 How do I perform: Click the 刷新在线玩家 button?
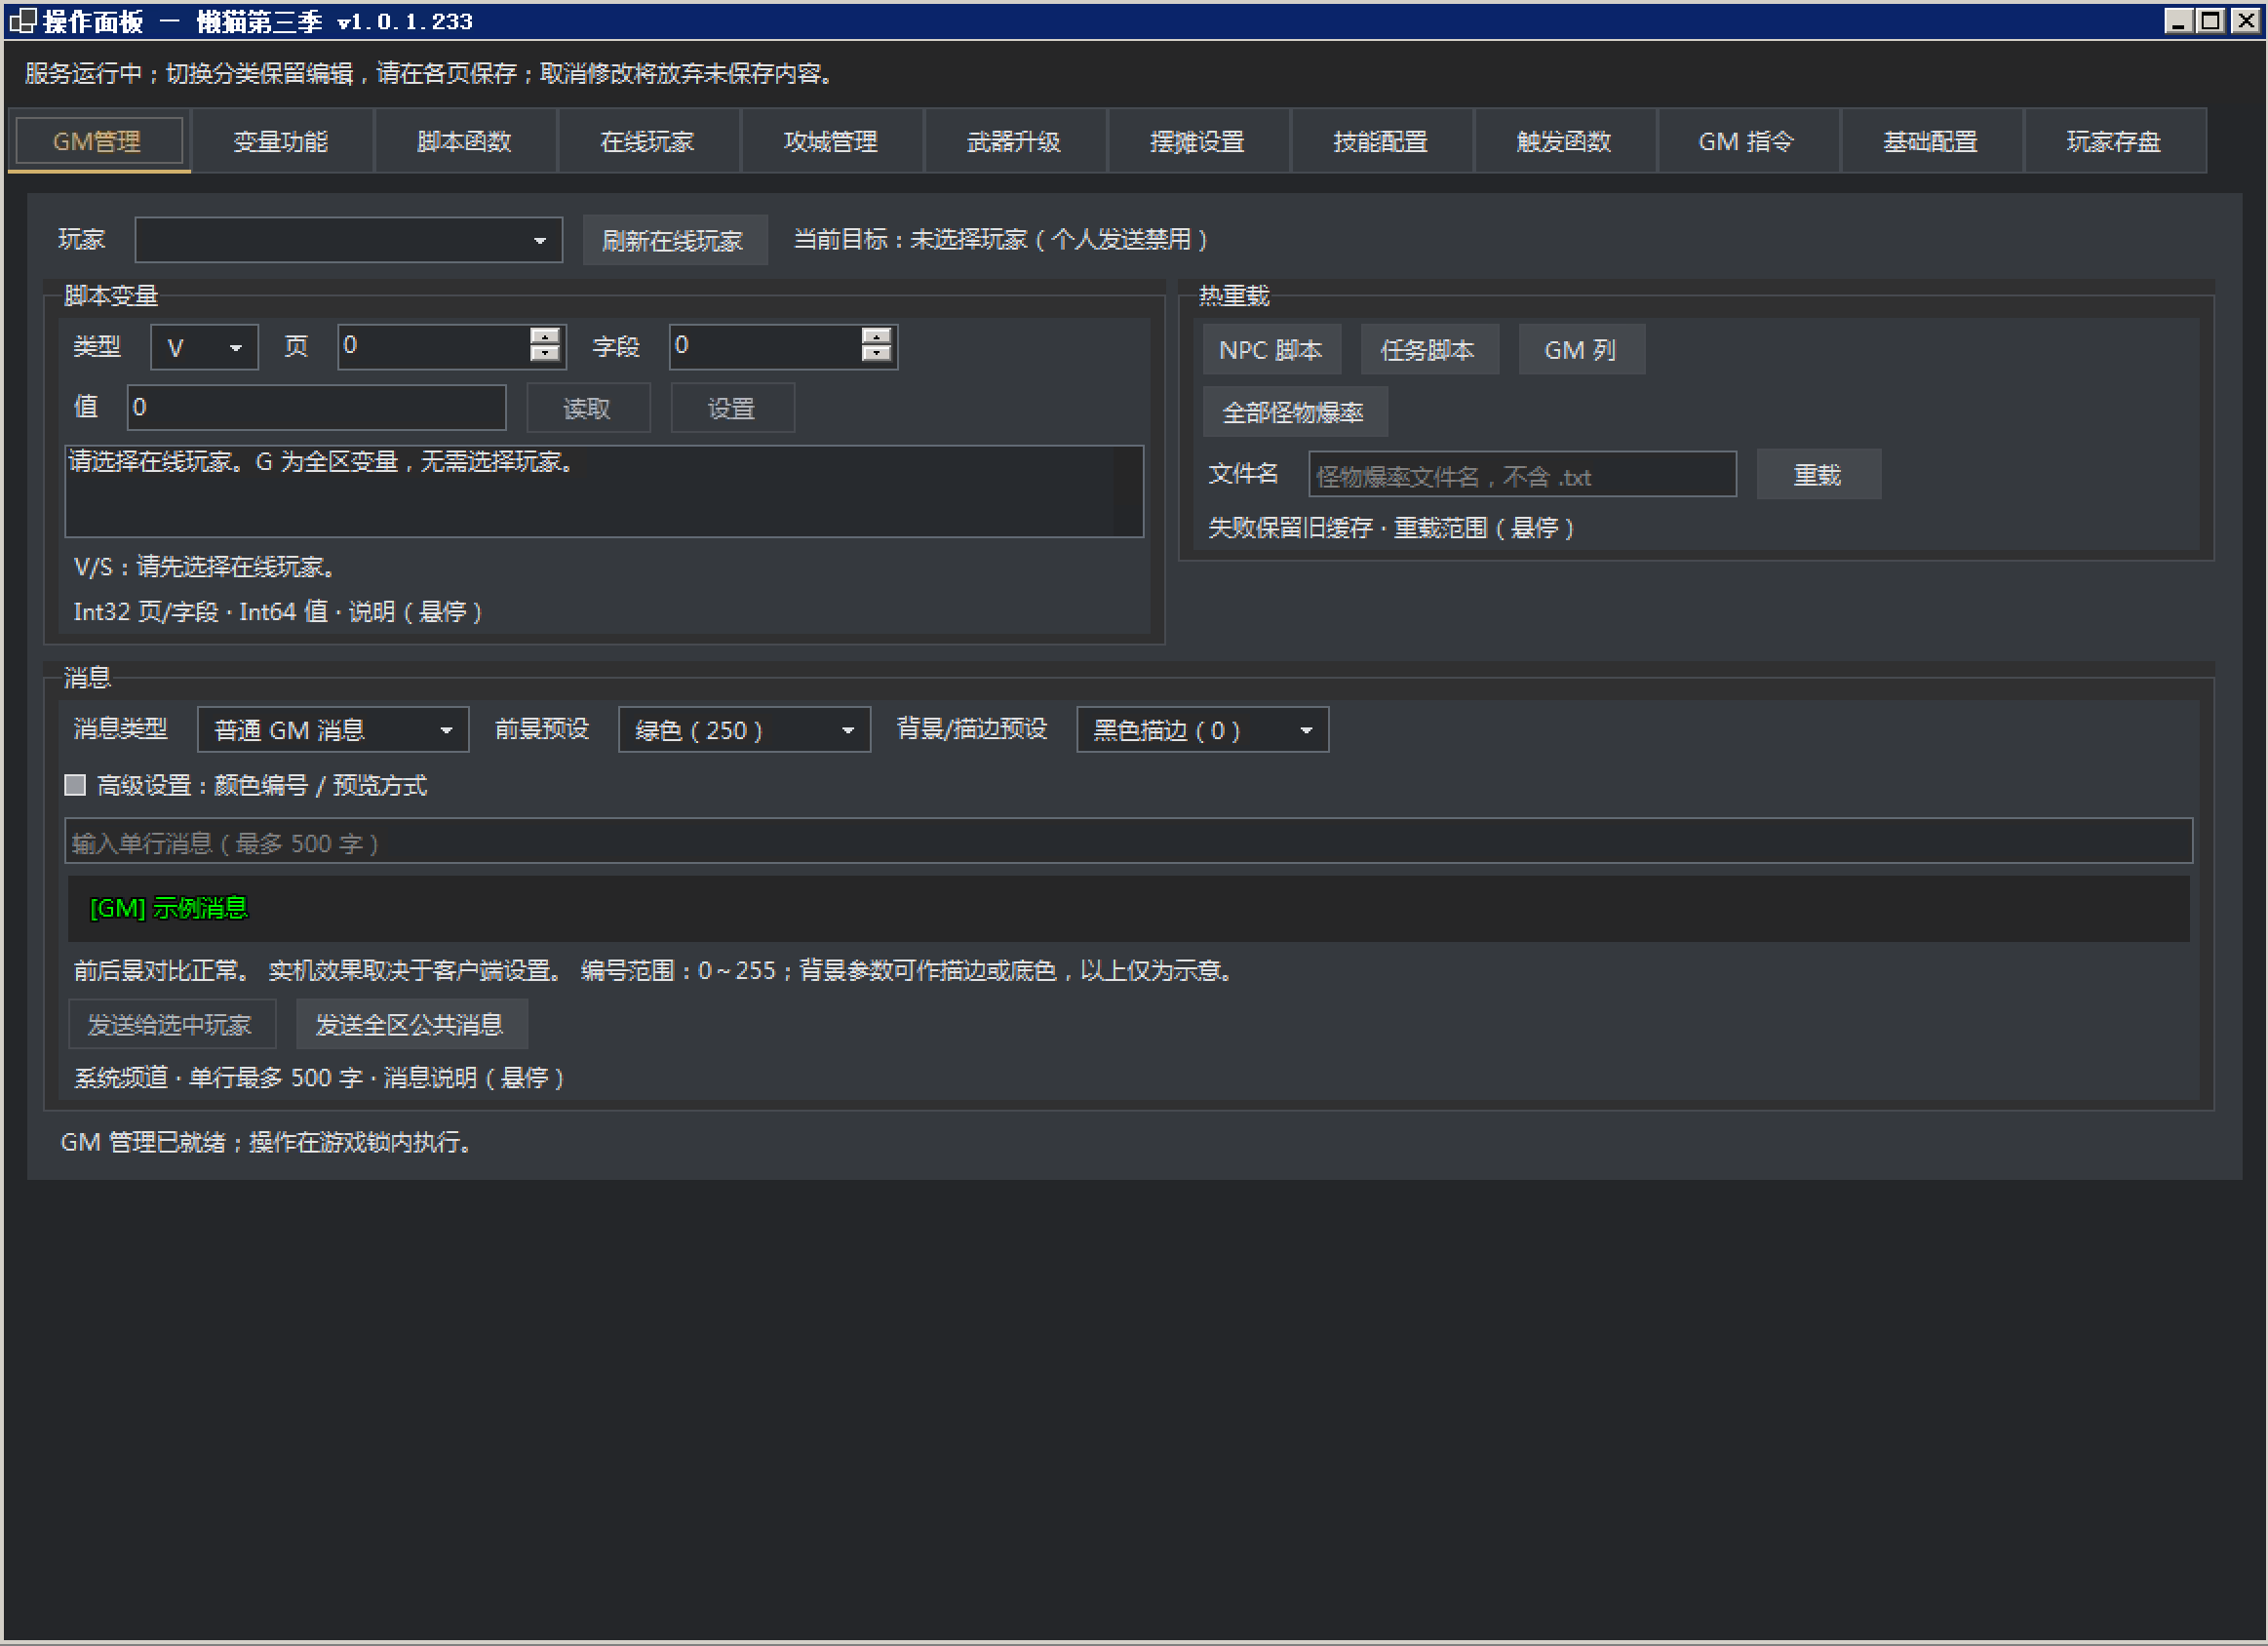click(x=674, y=240)
